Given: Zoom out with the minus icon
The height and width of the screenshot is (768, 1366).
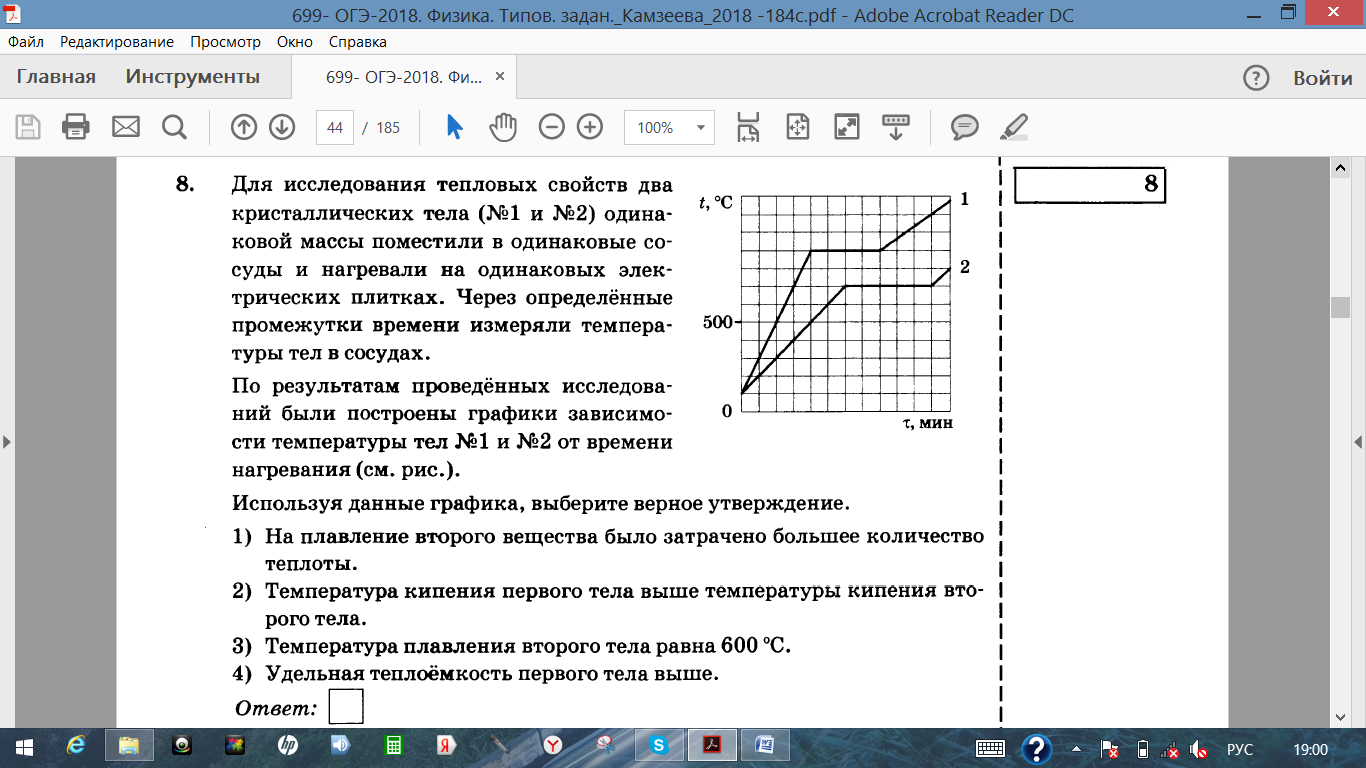Looking at the screenshot, I should coord(552,127).
